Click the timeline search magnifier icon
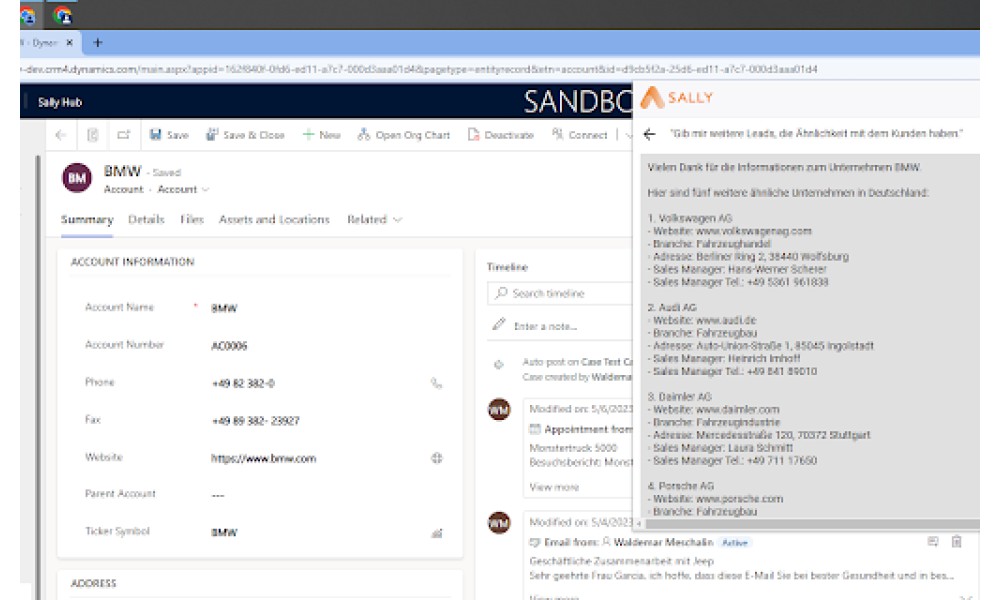The height and width of the screenshot is (600, 1000). [501, 293]
